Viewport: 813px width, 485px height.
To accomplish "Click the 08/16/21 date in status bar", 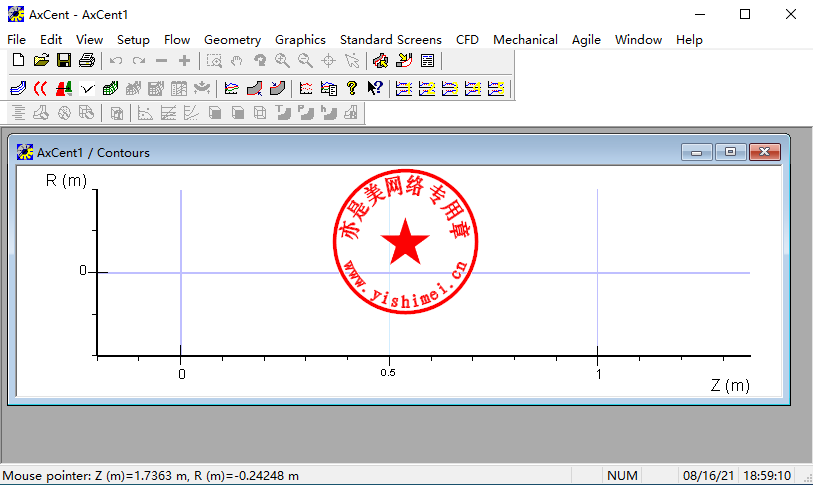I will 708,476.
